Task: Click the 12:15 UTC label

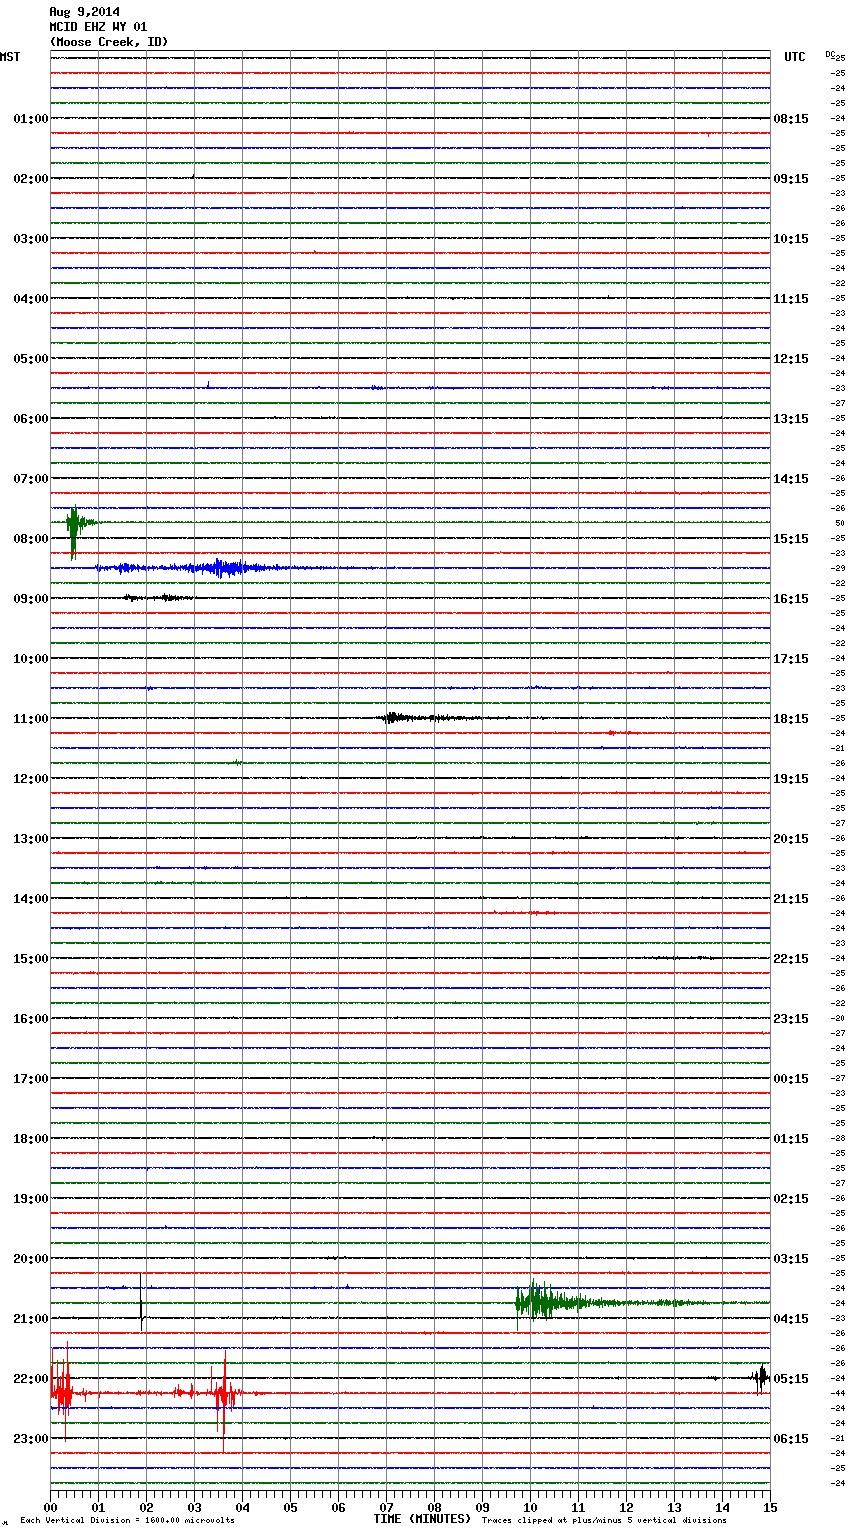Action: click(791, 359)
